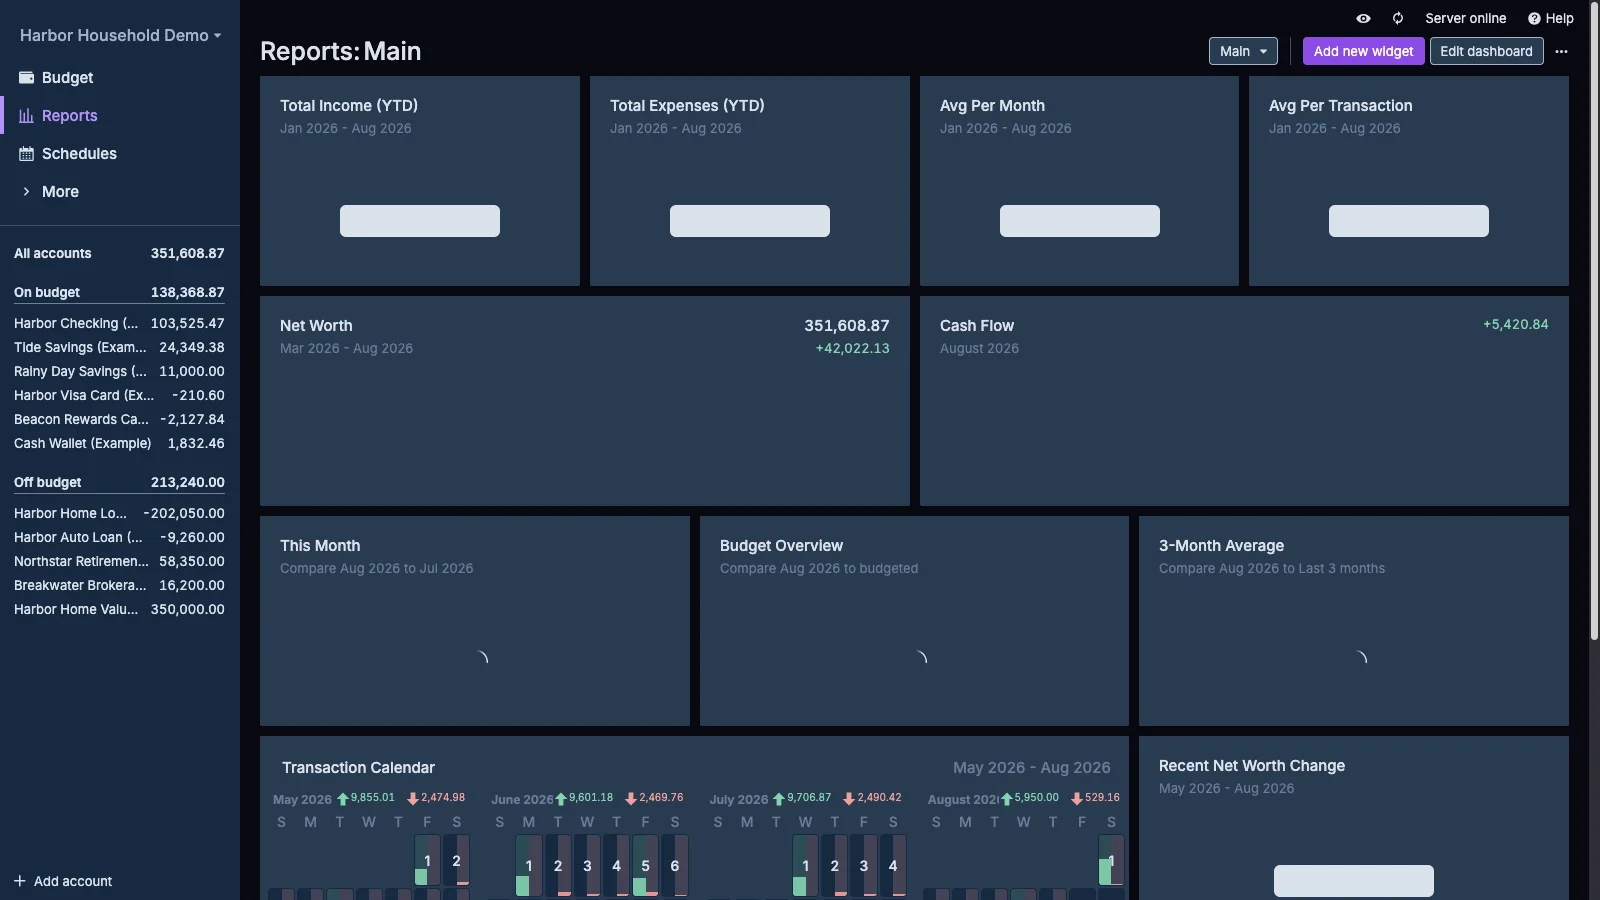Open the Cash Flow report title
Image resolution: width=1600 pixels, height=900 pixels.
coord(977,326)
